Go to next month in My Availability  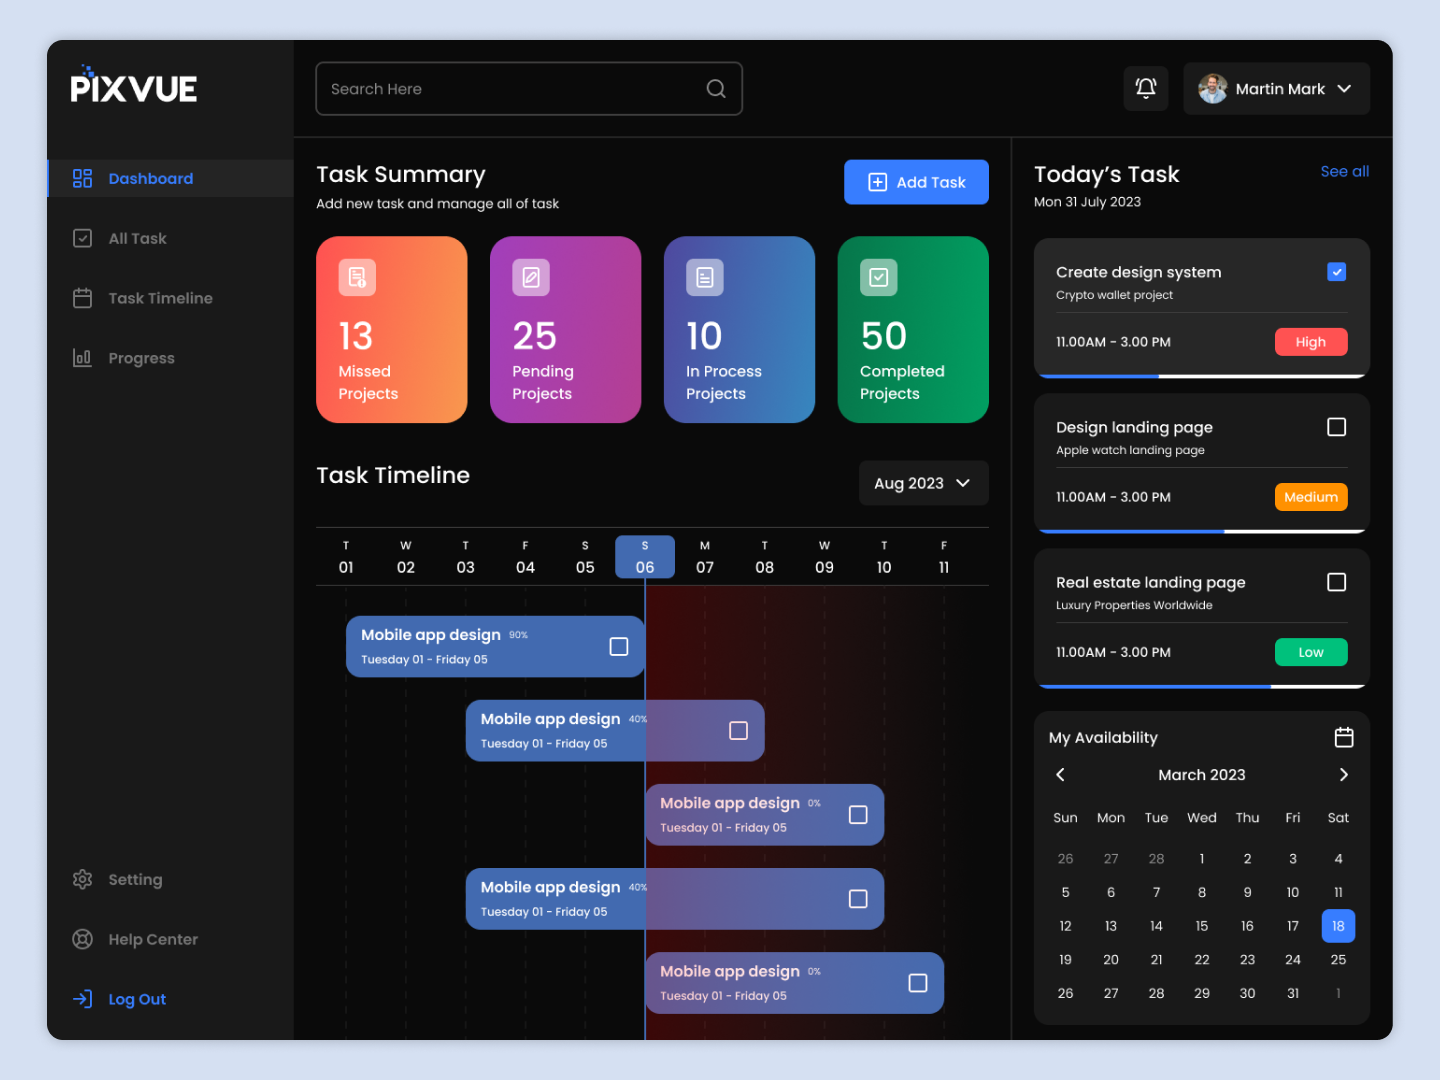tap(1344, 774)
